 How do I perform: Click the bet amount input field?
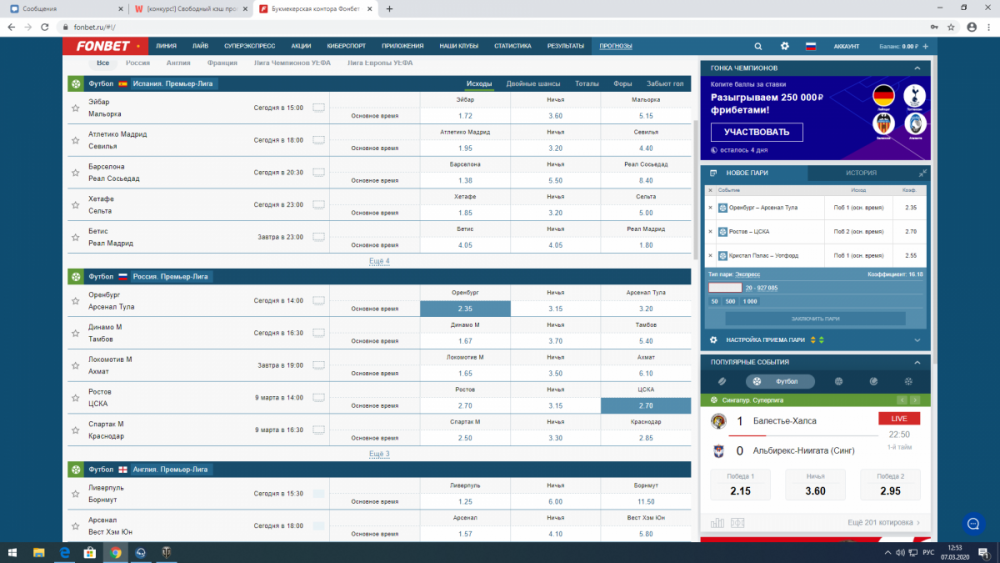pos(725,287)
